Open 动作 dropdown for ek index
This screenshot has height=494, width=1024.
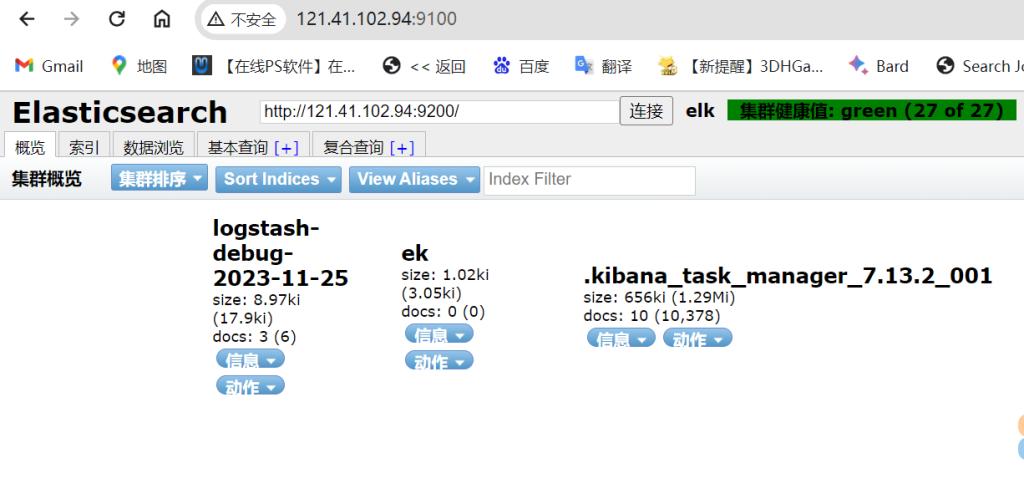pyautogui.click(x=439, y=361)
